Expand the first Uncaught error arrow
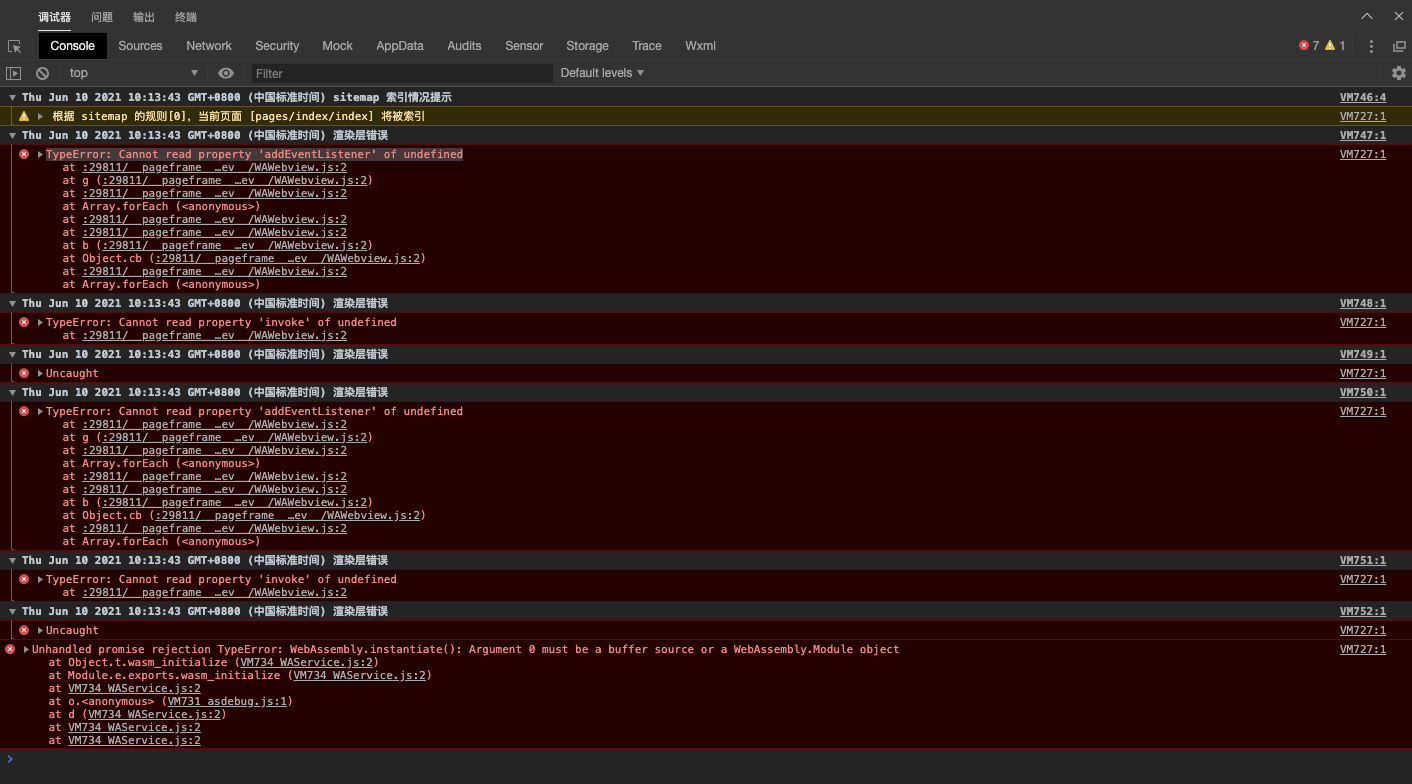Viewport: 1412px width, 784px height. pyautogui.click(x=40, y=374)
